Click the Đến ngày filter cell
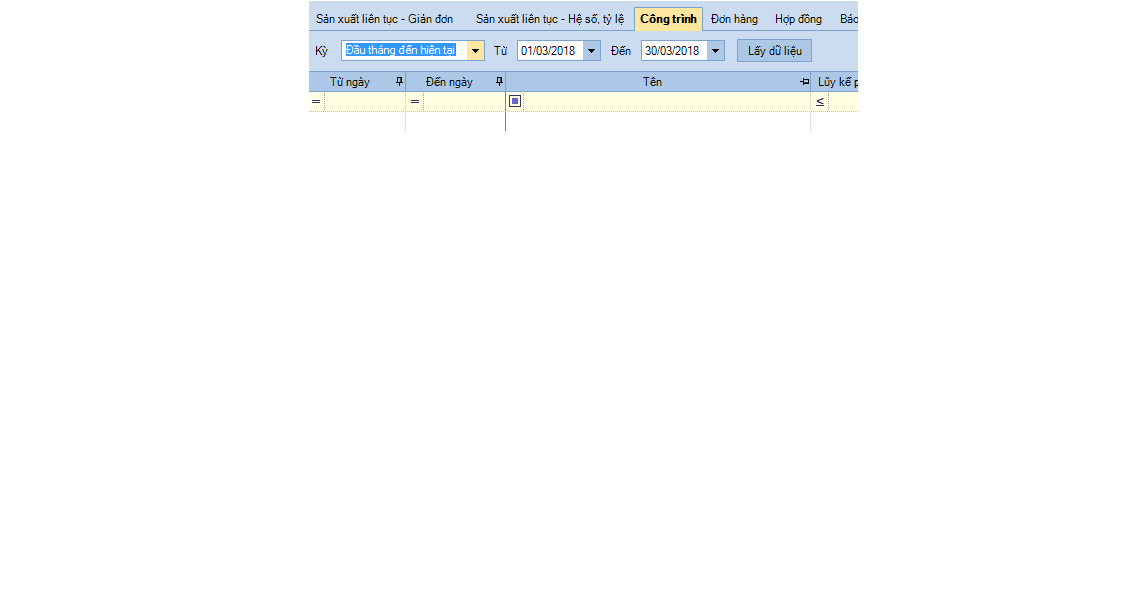 point(464,102)
